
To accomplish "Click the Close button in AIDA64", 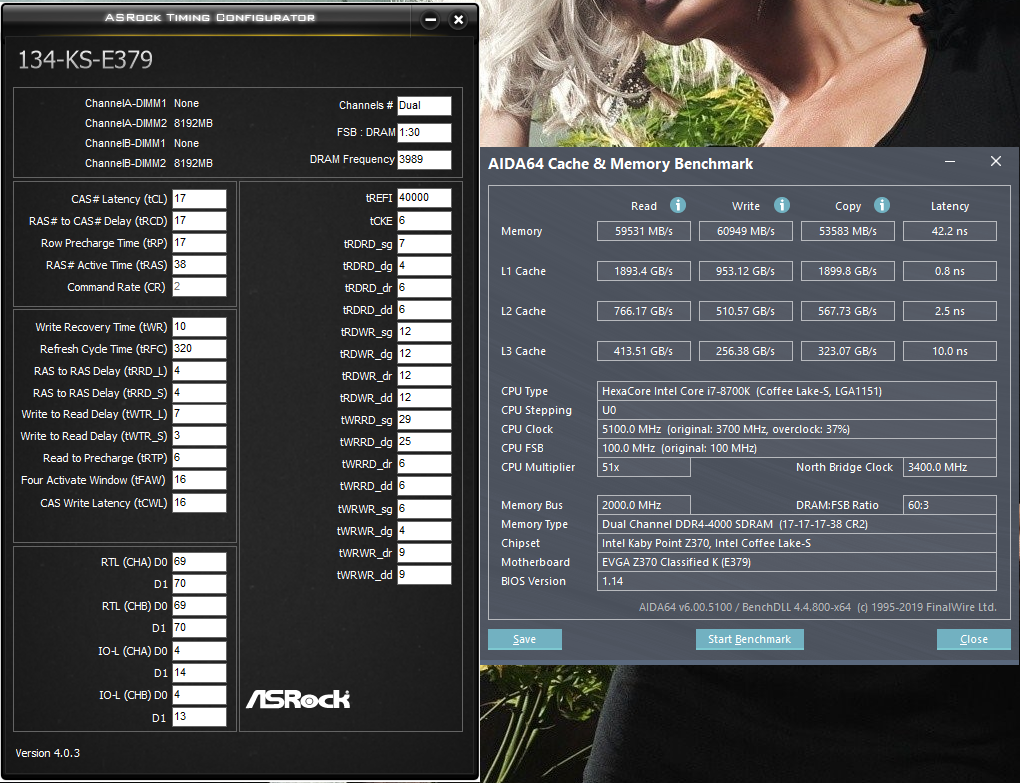I will pyautogui.click(x=974, y=639).
